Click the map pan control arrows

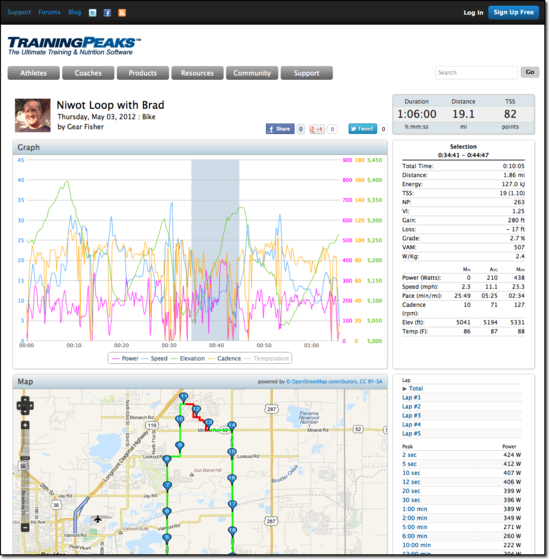point(25,405)
